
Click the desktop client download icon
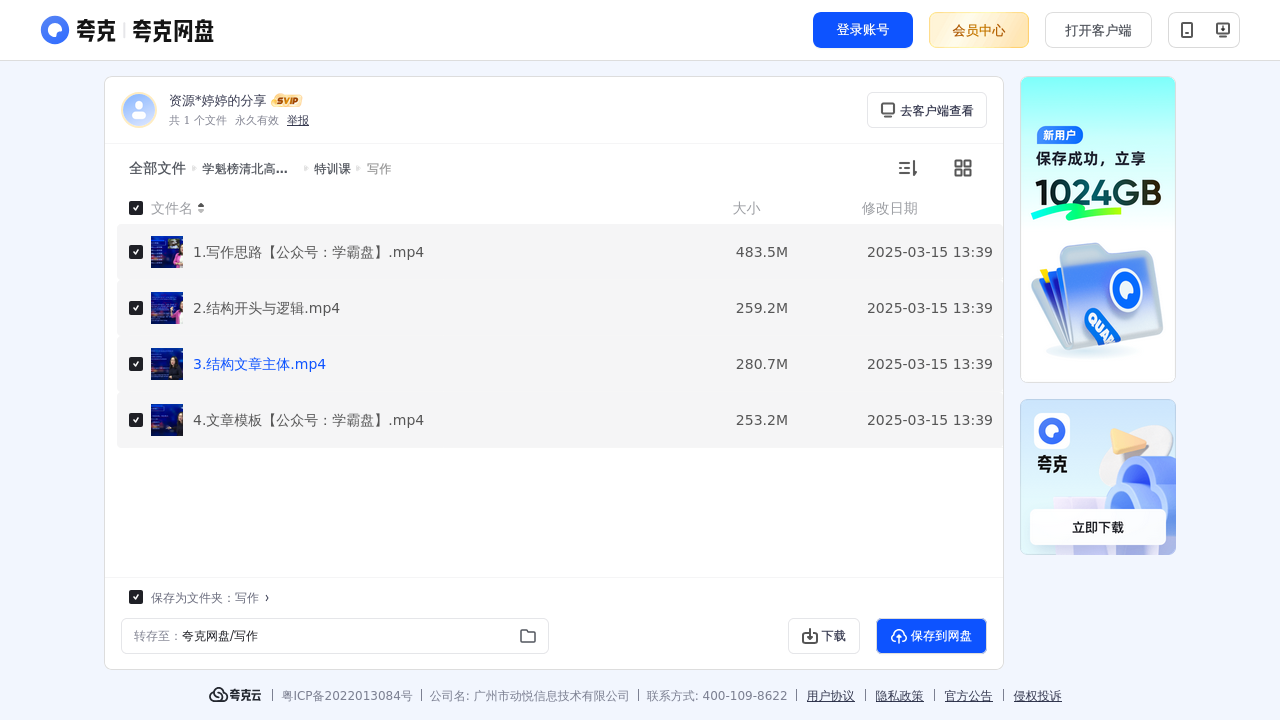click(1222, 30)
